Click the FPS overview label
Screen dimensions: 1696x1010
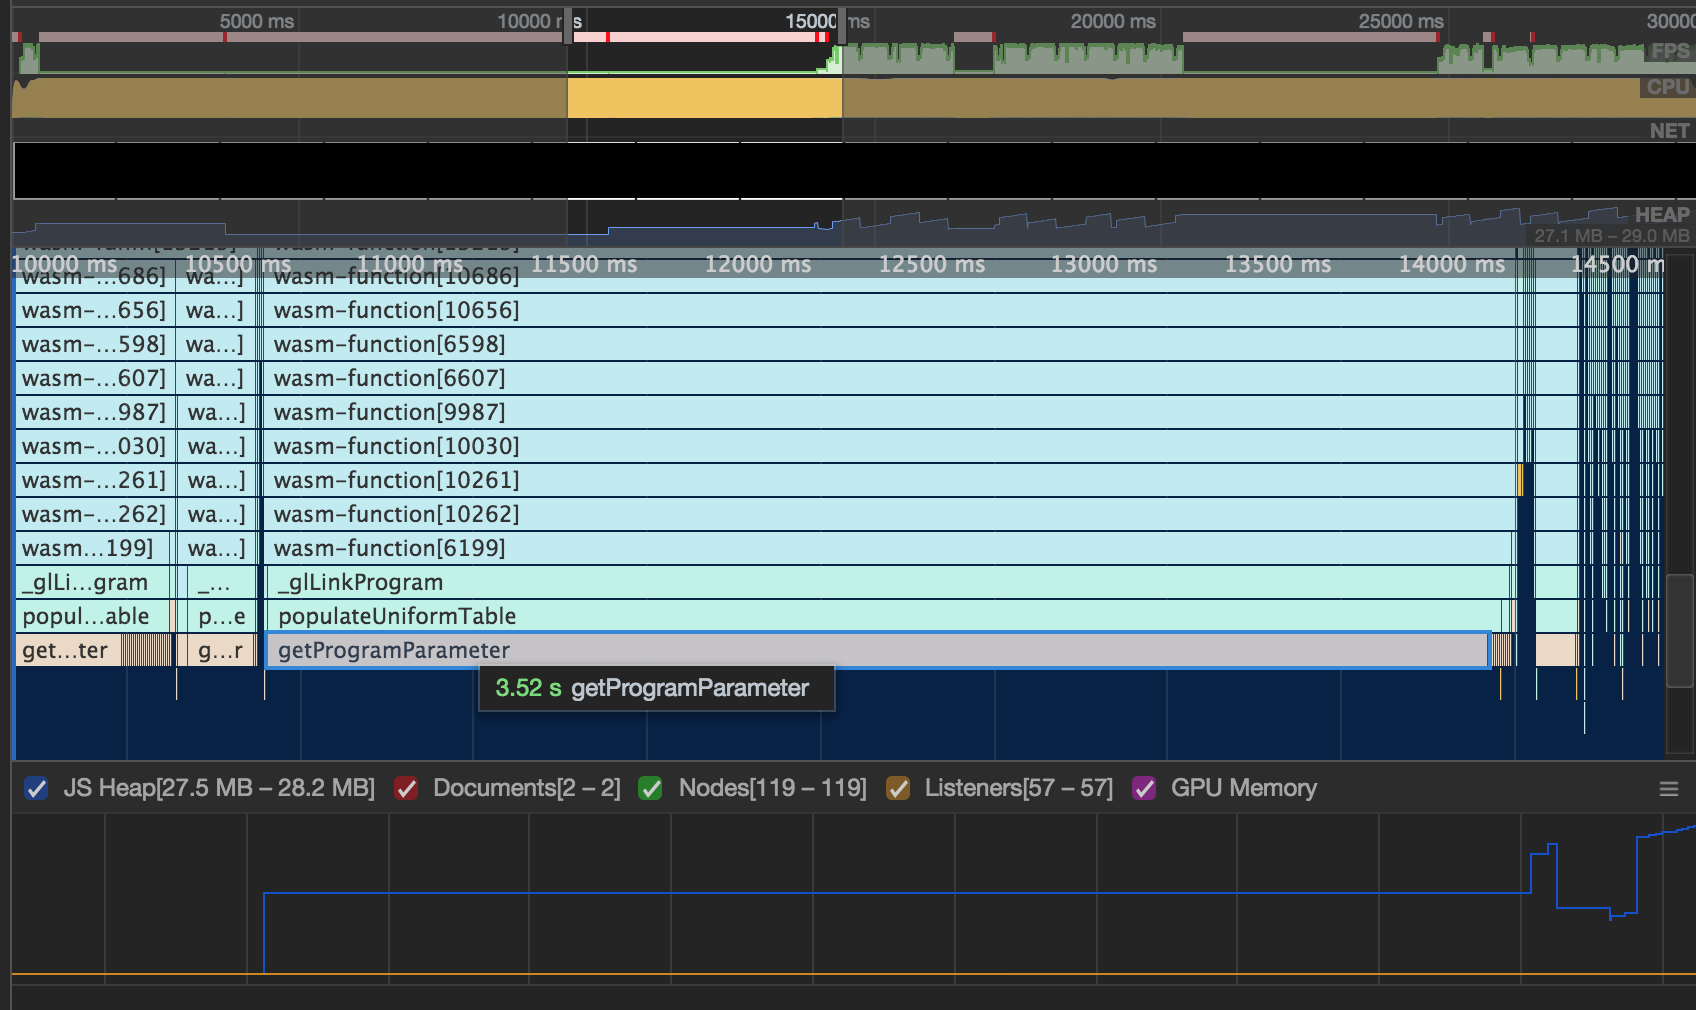coord(1670,51)
